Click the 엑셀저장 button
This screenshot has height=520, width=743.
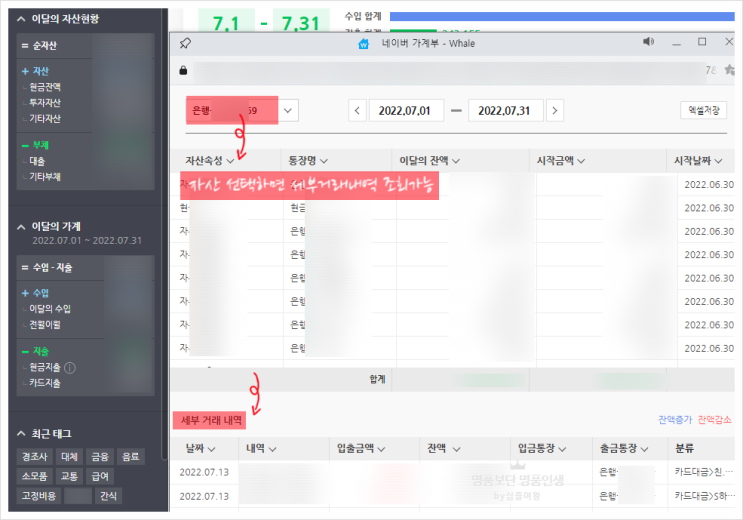(x=704, y=110)
